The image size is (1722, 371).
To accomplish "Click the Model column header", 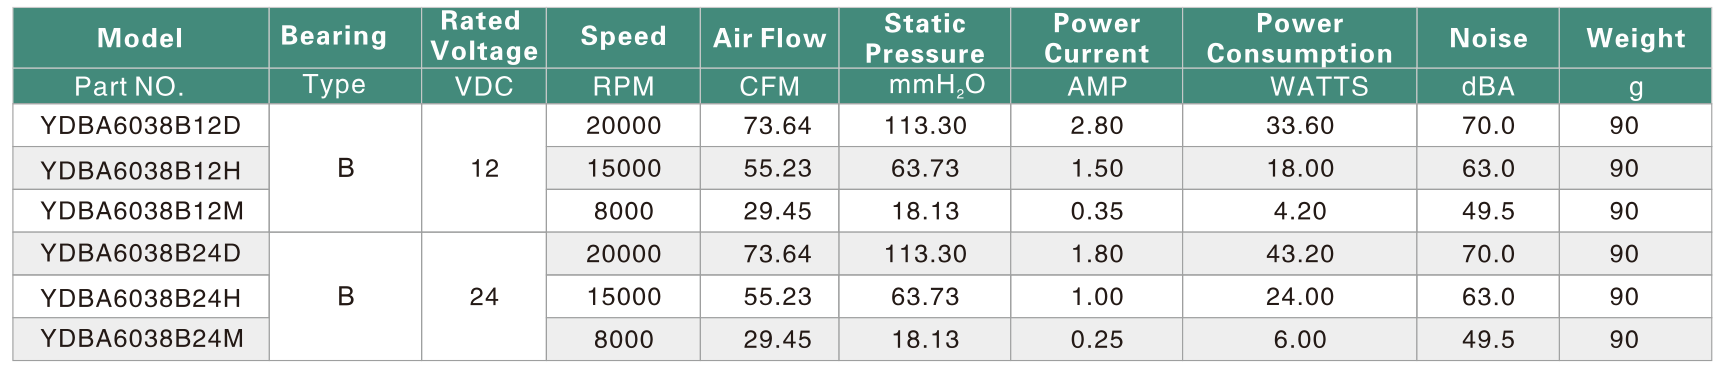I will click(x=140, y=38).
